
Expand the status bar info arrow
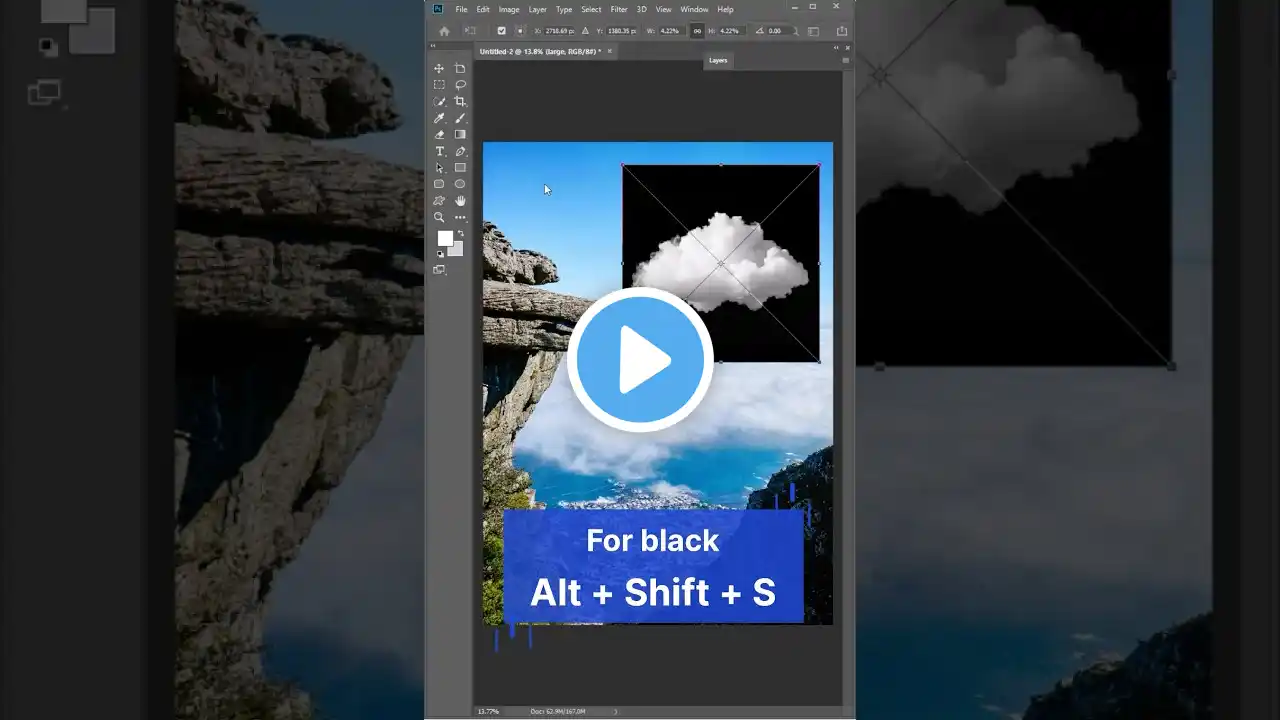pos(615,711)
